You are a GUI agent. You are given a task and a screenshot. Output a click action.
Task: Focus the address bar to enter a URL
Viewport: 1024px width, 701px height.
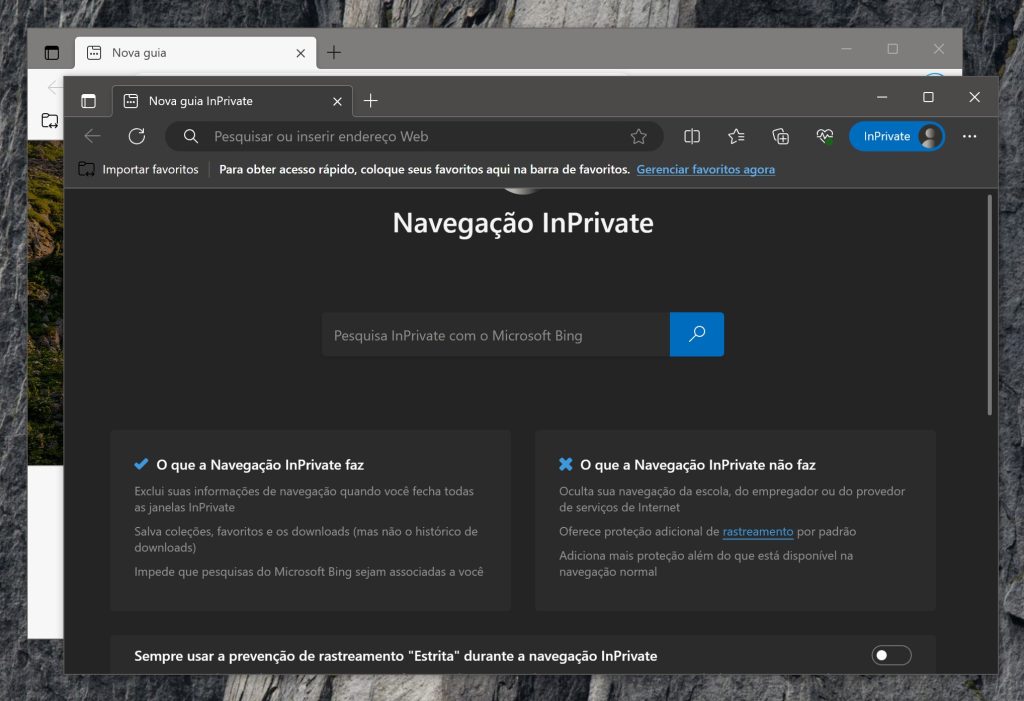pyautogui.click(x=400, y=136)
